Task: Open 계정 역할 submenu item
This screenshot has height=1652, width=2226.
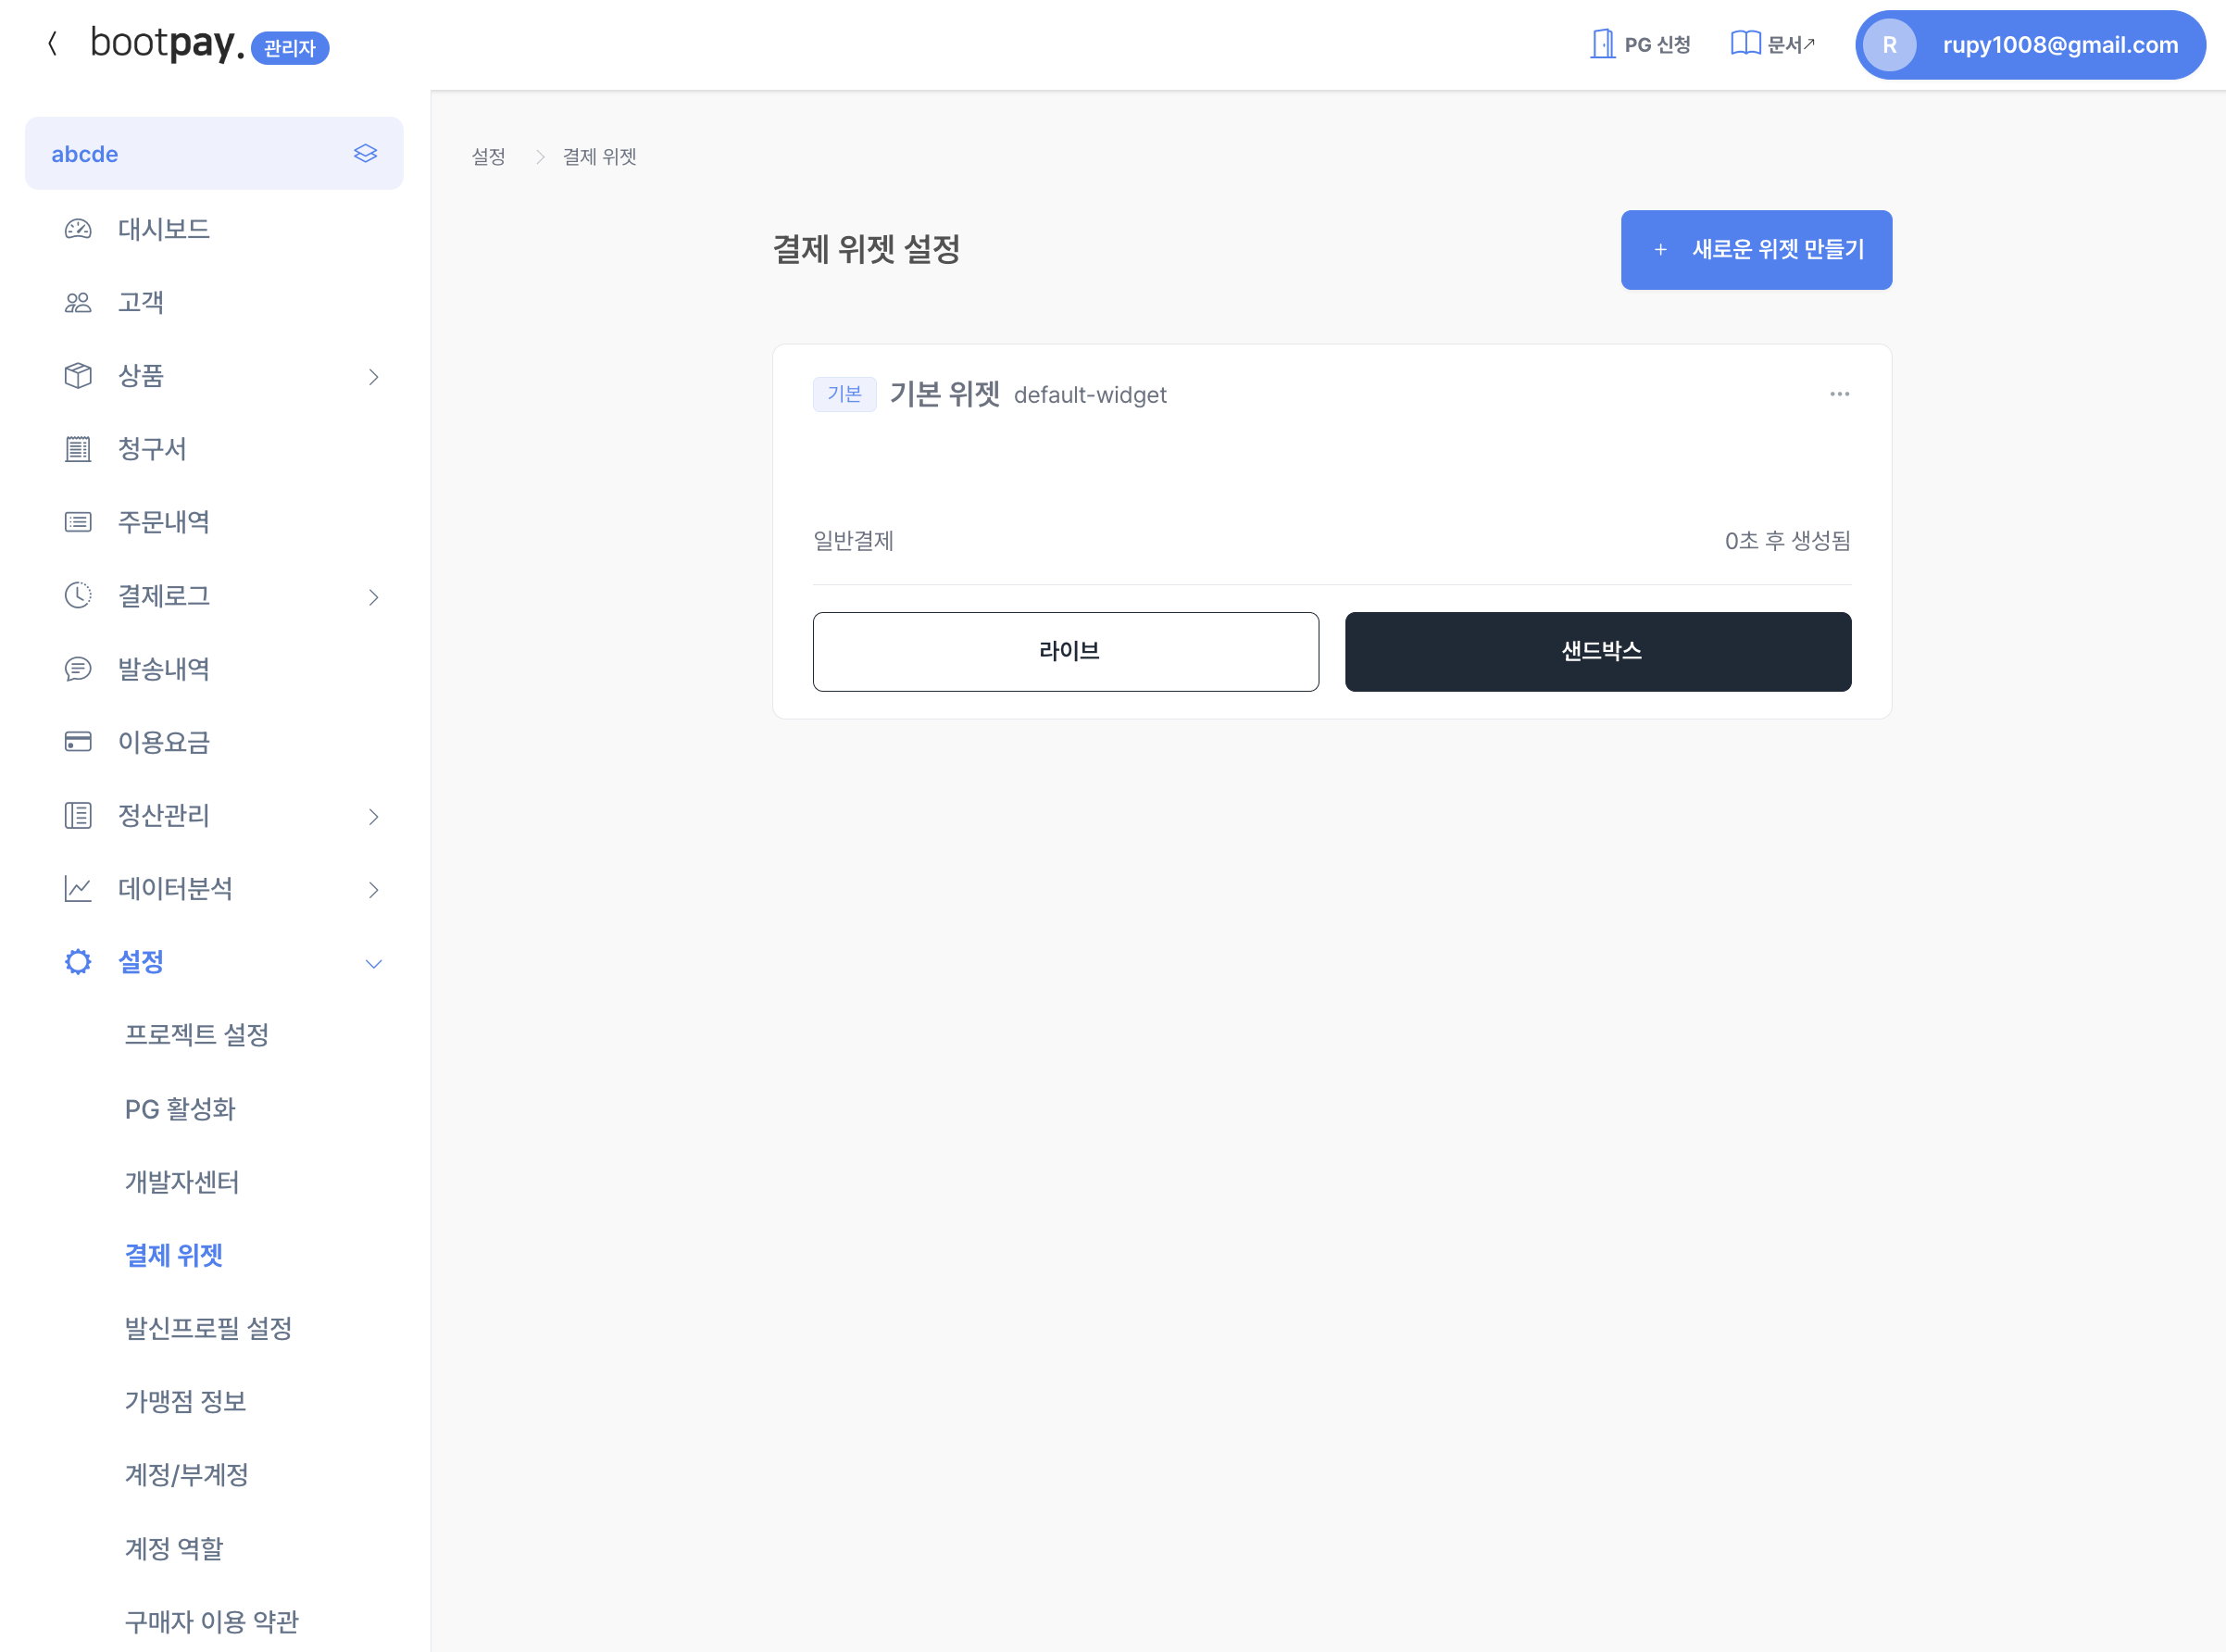Action: pos(174,1548)
